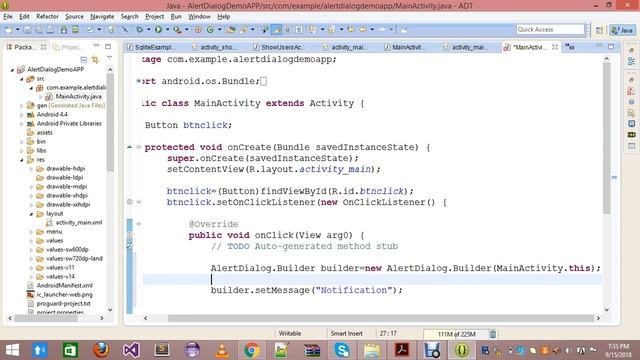This screenshot has width=640, height=360.
Task: Expand the gen folder
Action: 22,106
